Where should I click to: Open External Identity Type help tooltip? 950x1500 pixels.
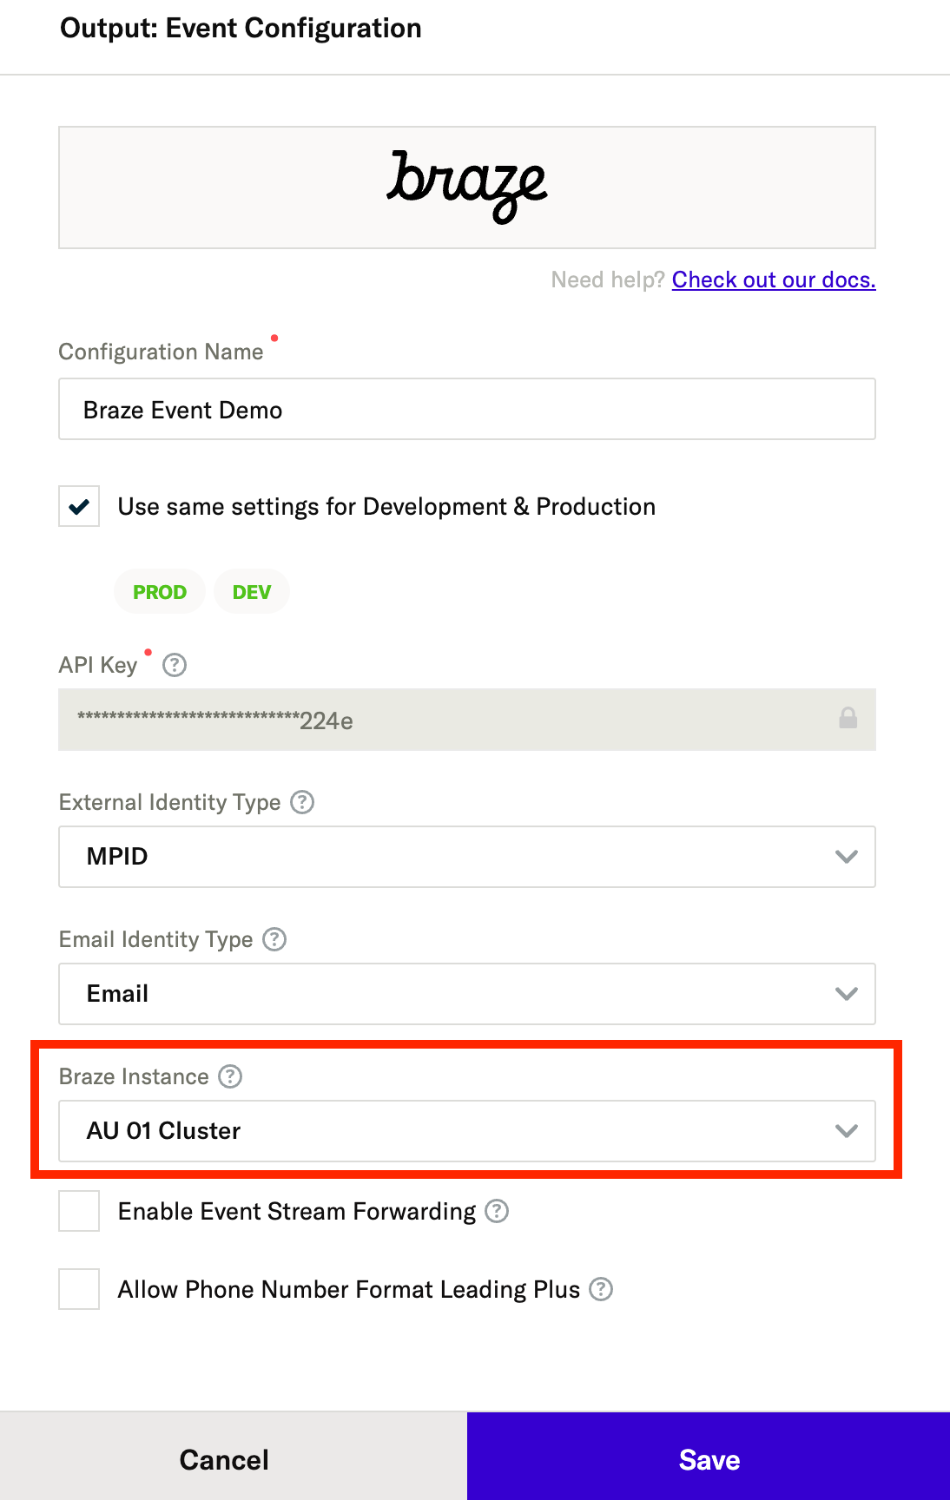[x=302, y=802]
